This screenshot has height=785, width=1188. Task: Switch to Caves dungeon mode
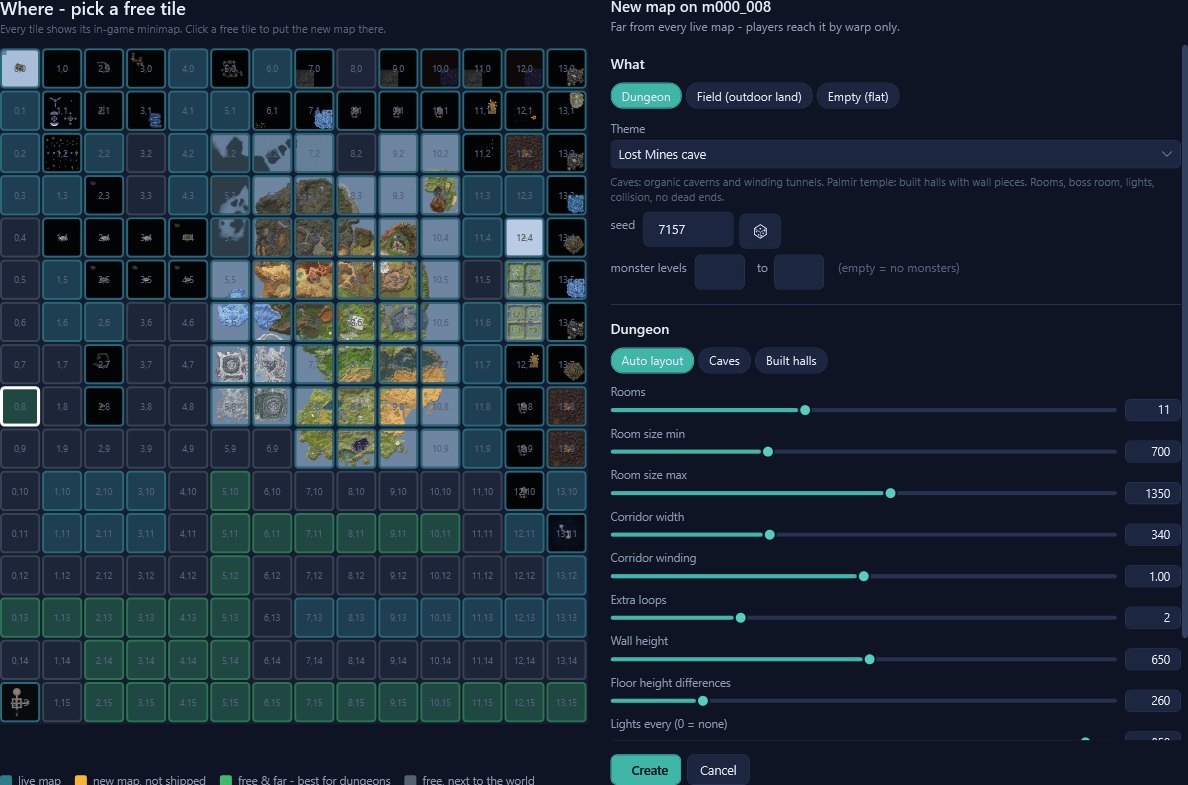pyautogui.click(x=724, y=361)
